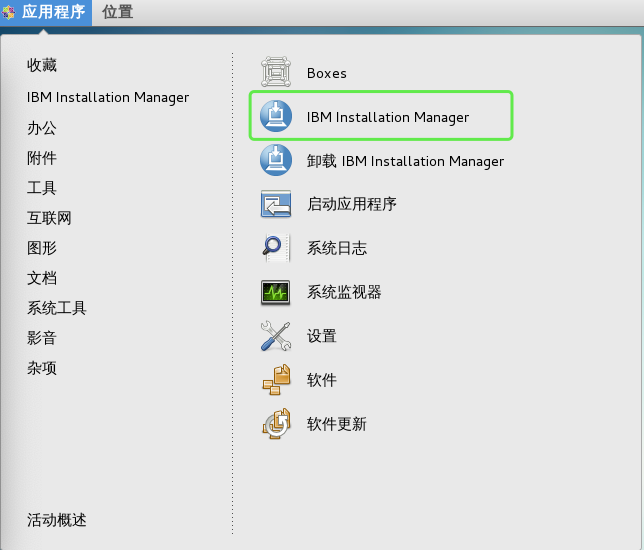Viewport: 644px width, 550px height.
Task: Select the 文档 category
Action: (x=42, y=278)
